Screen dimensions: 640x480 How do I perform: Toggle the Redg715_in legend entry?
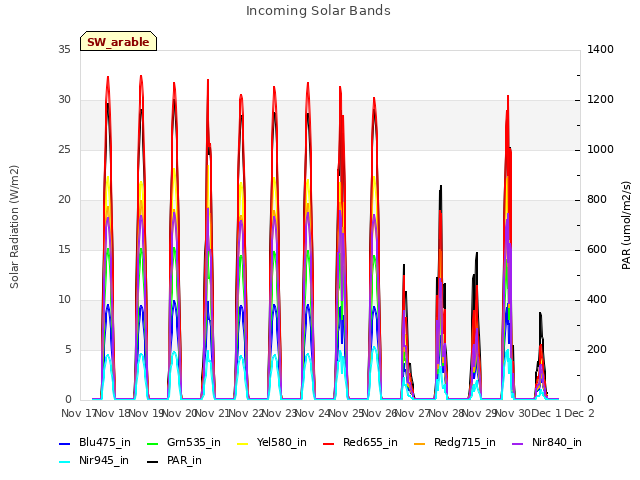(x=455, y=442)
